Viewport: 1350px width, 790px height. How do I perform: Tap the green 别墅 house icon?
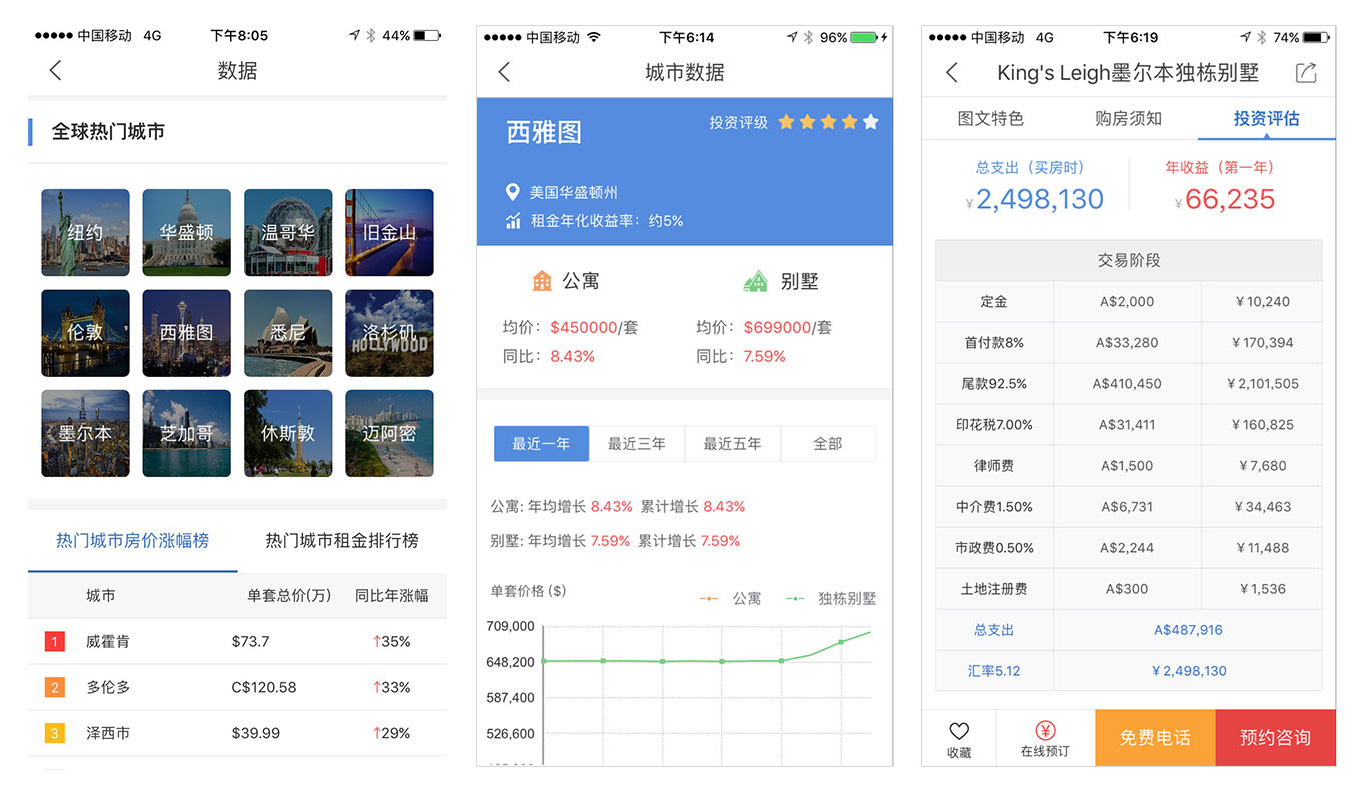[x=755, y=281]
